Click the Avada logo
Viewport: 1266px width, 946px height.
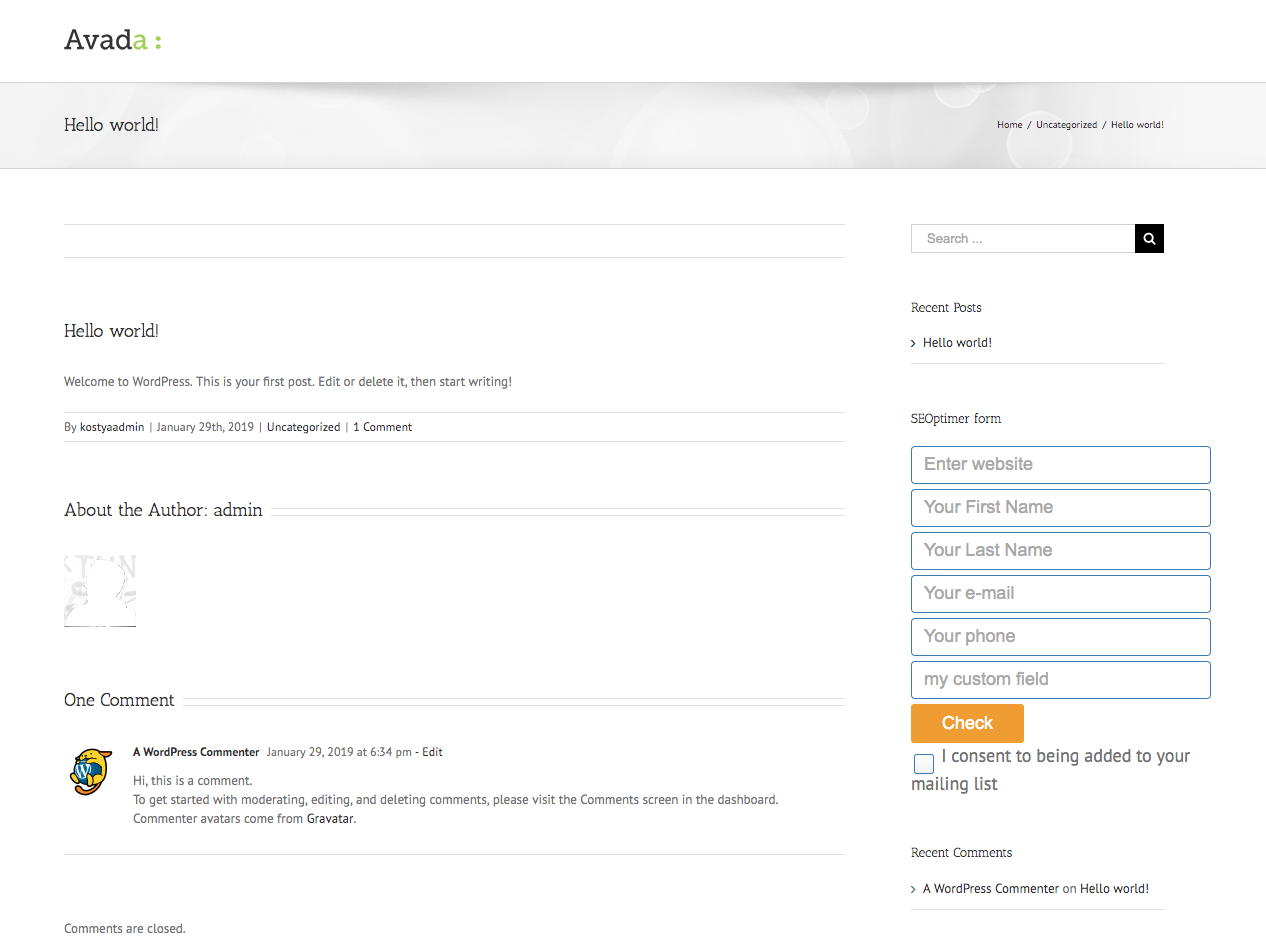[x=112, y=40]
